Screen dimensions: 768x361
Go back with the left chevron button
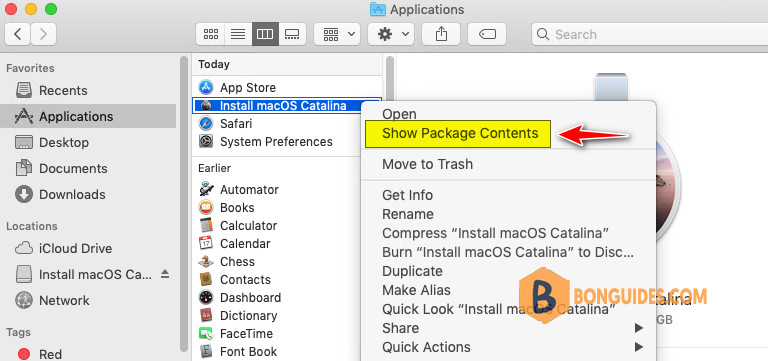(x=18, y=34)
